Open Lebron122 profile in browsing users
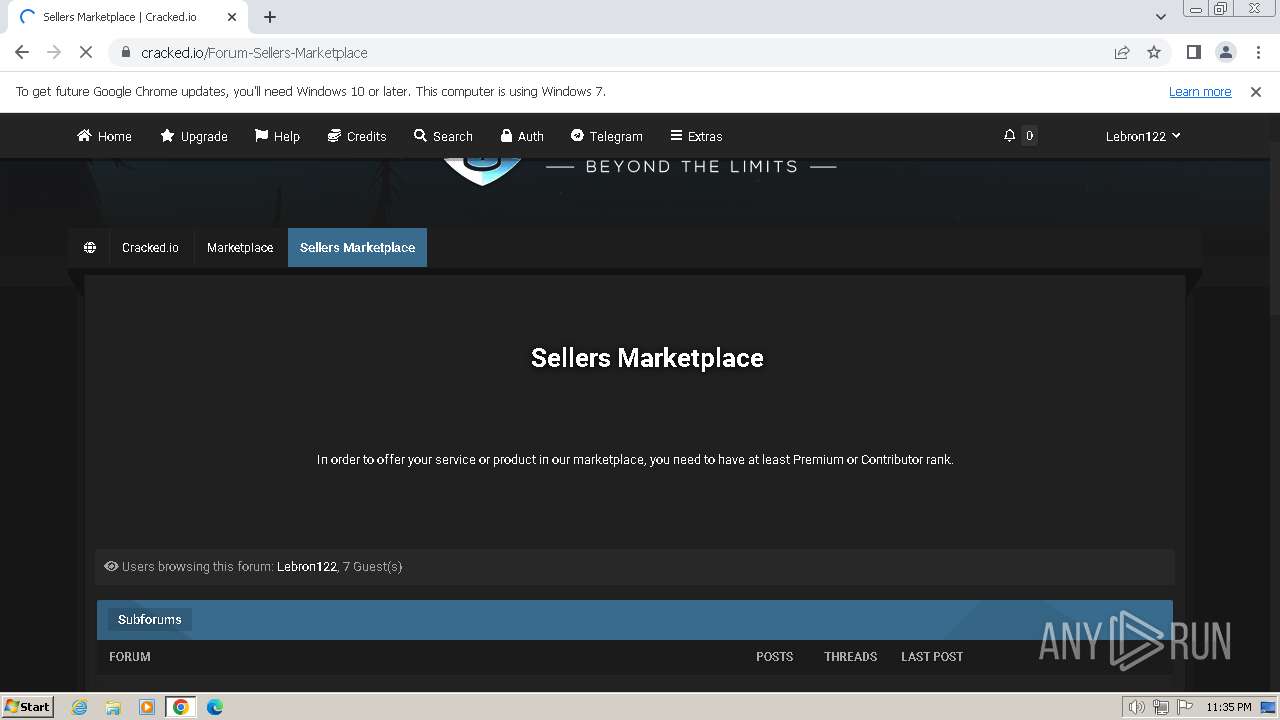The height and width of the screenshot is (720, 1280). (307, 566)
